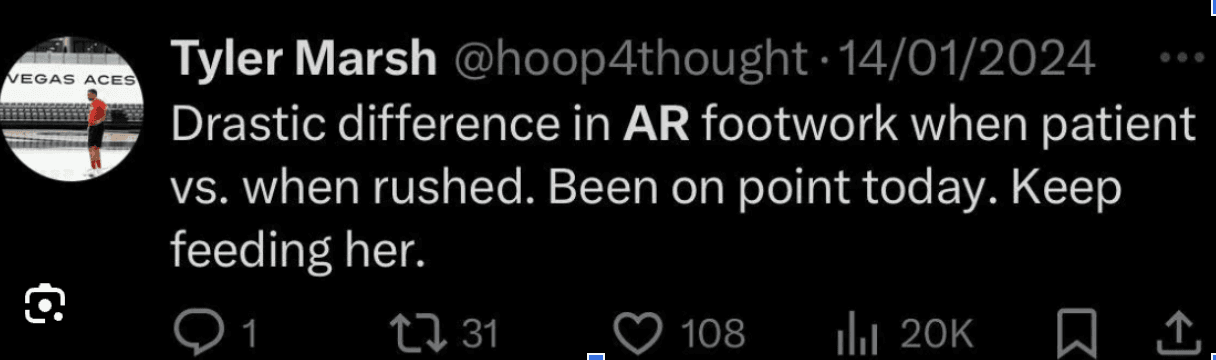Open Tyler Marsh's profile from display name
Viewport: 1216px width, 360px height.
pos(305,63)
